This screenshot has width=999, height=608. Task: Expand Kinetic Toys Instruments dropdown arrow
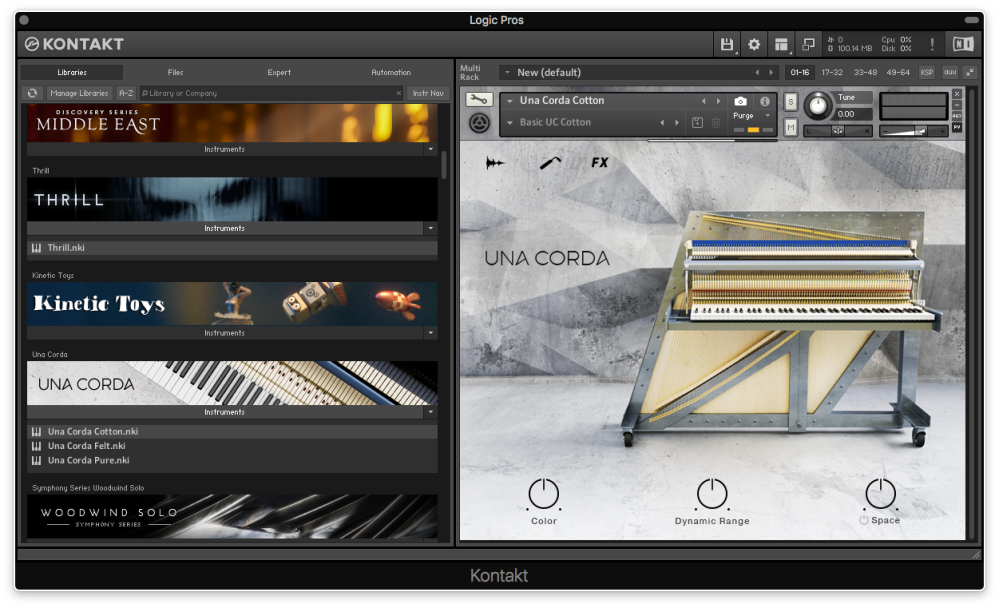(430, 333)
